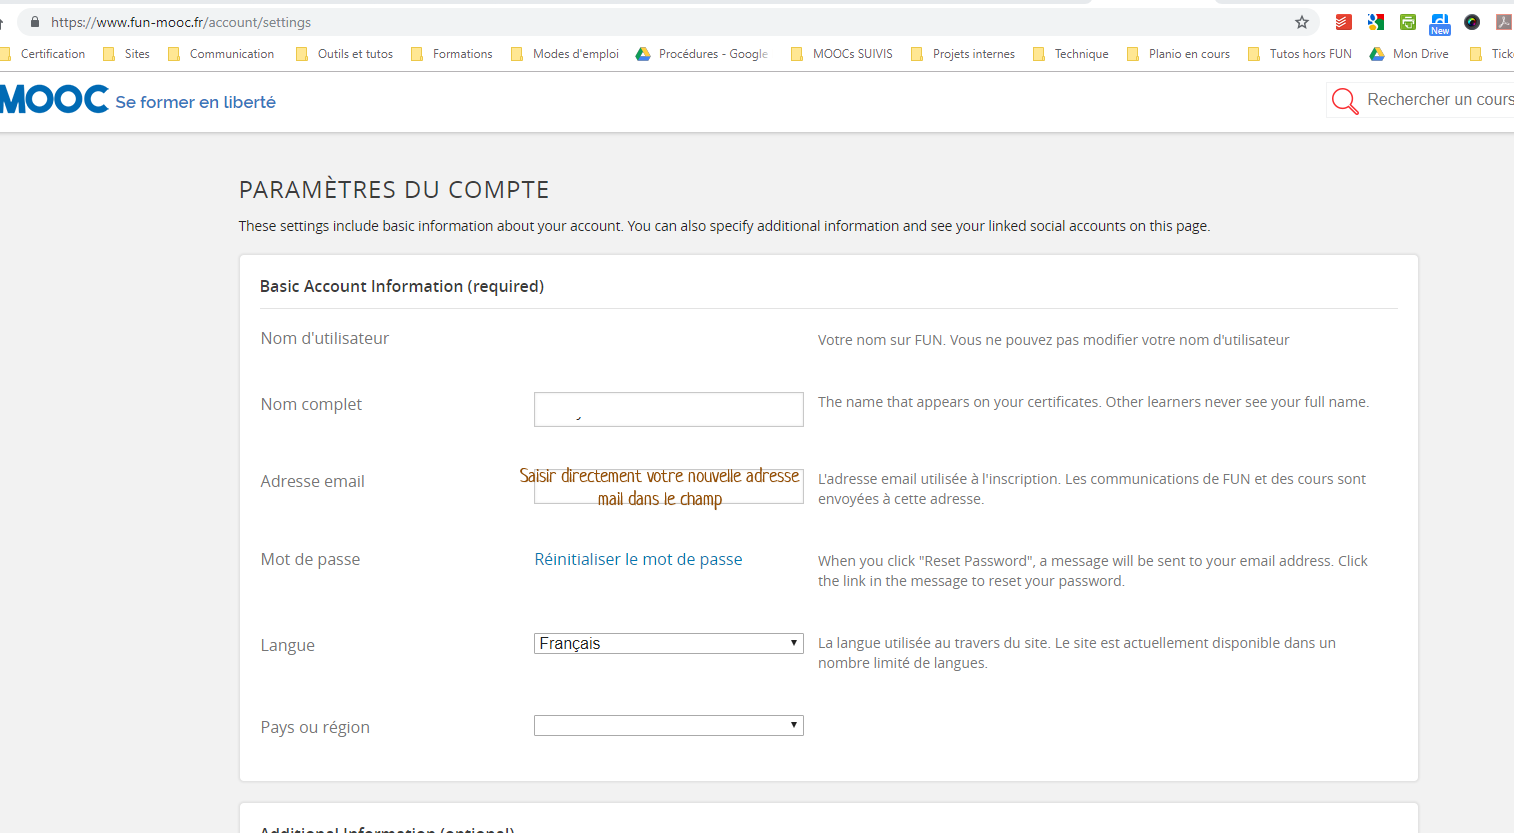Click the Basic Account Information (required) heading
Screen dimensions: 1514x833
click(x=402, y=286)
